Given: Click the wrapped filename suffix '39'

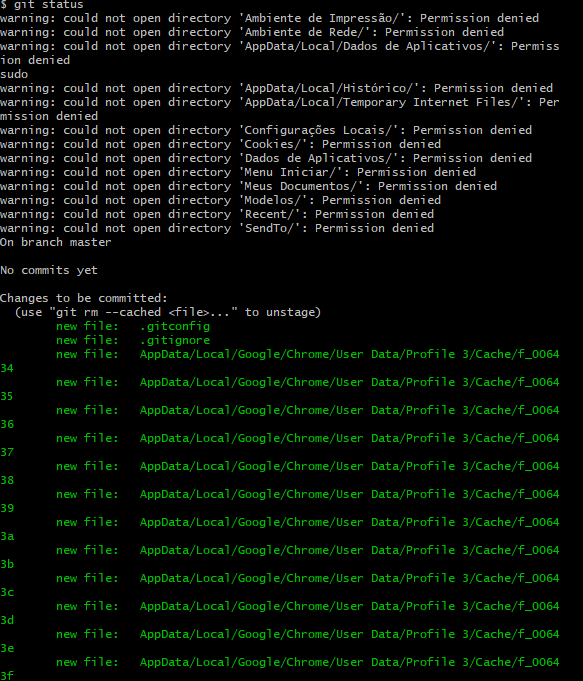Looking at the screenshot, I should tap(7, 508).
